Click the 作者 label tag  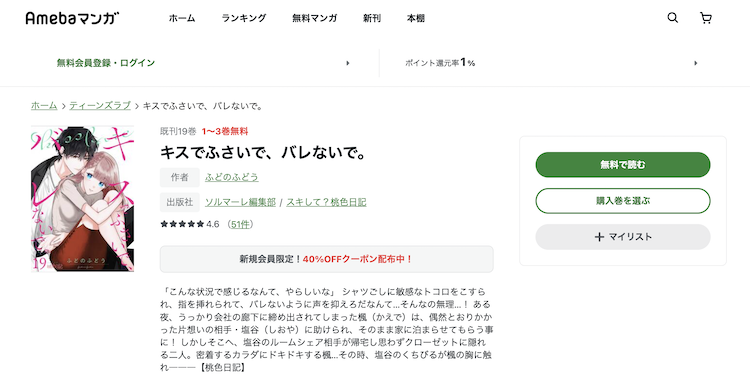(179, 177)
